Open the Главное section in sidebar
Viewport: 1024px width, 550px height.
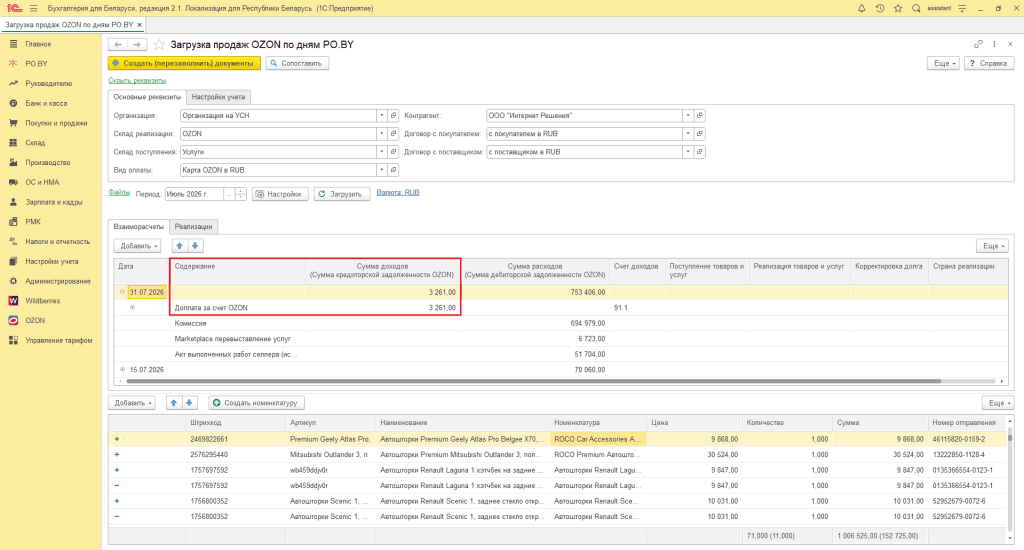[38, 44]
